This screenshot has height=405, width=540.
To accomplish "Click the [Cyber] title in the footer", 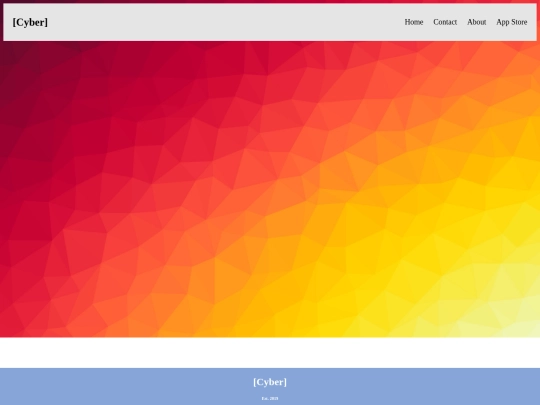I will 270,382.
